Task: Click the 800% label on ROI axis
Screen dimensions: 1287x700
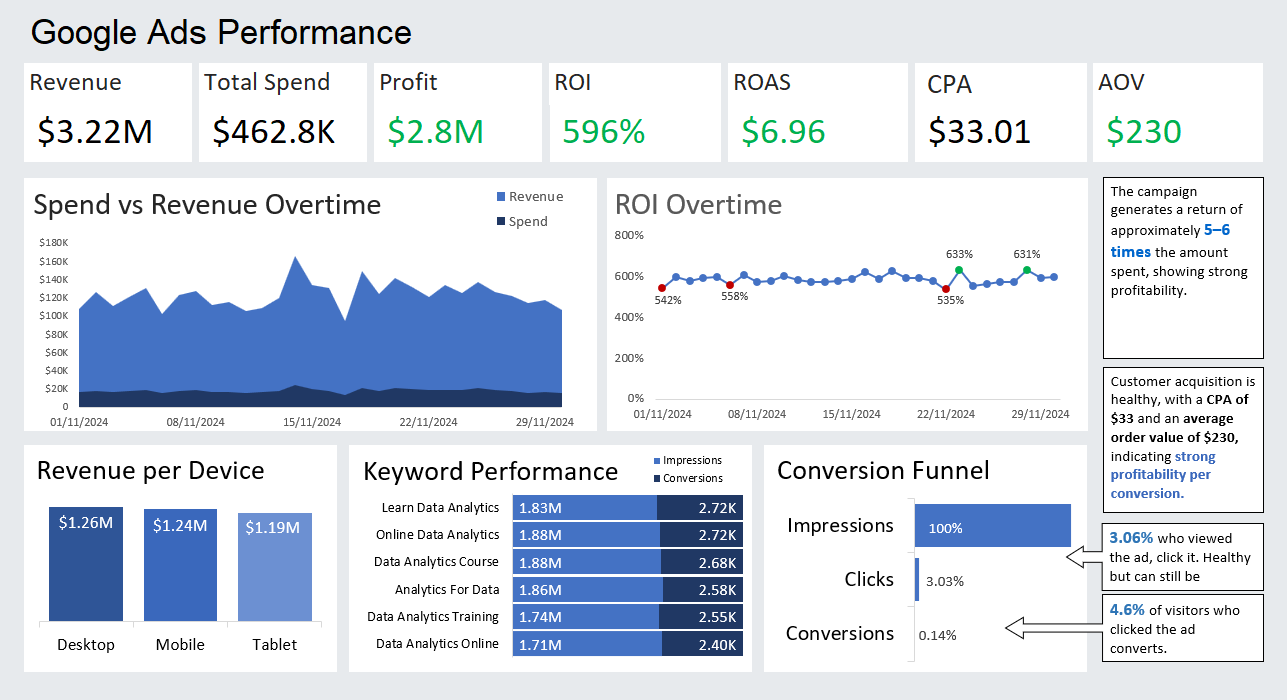Action: (x=629, y=235)
